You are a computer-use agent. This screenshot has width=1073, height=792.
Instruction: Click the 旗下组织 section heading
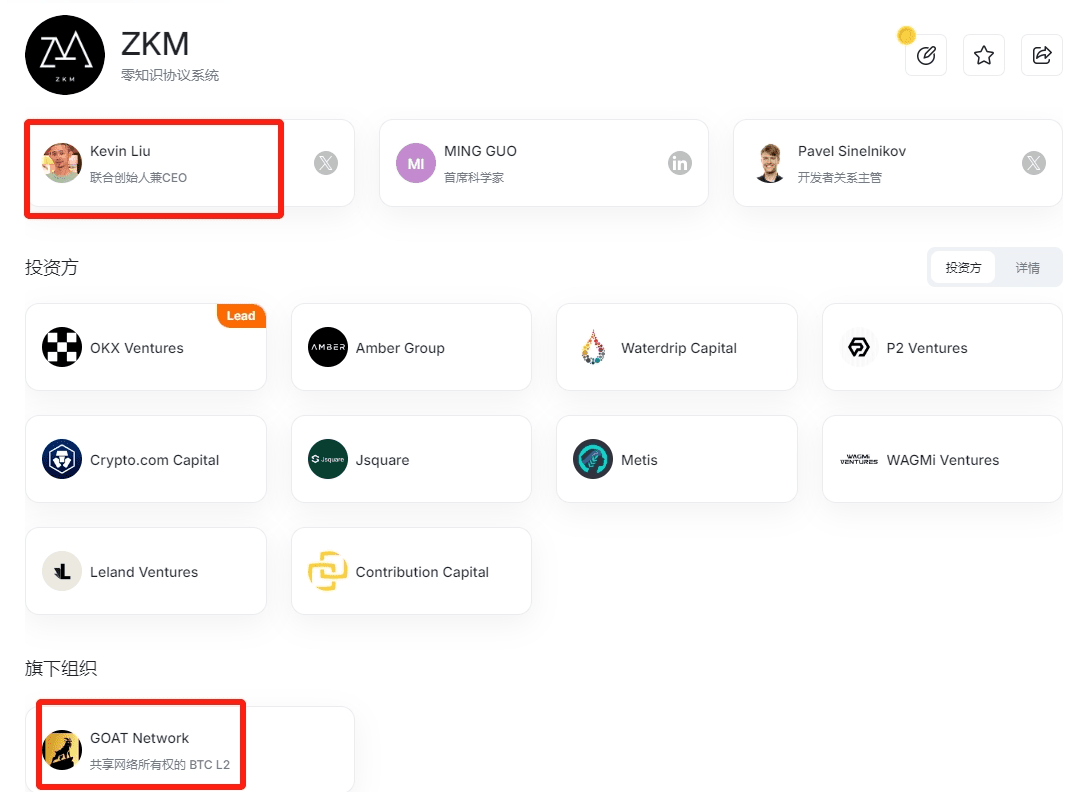(x=61, y=668)
